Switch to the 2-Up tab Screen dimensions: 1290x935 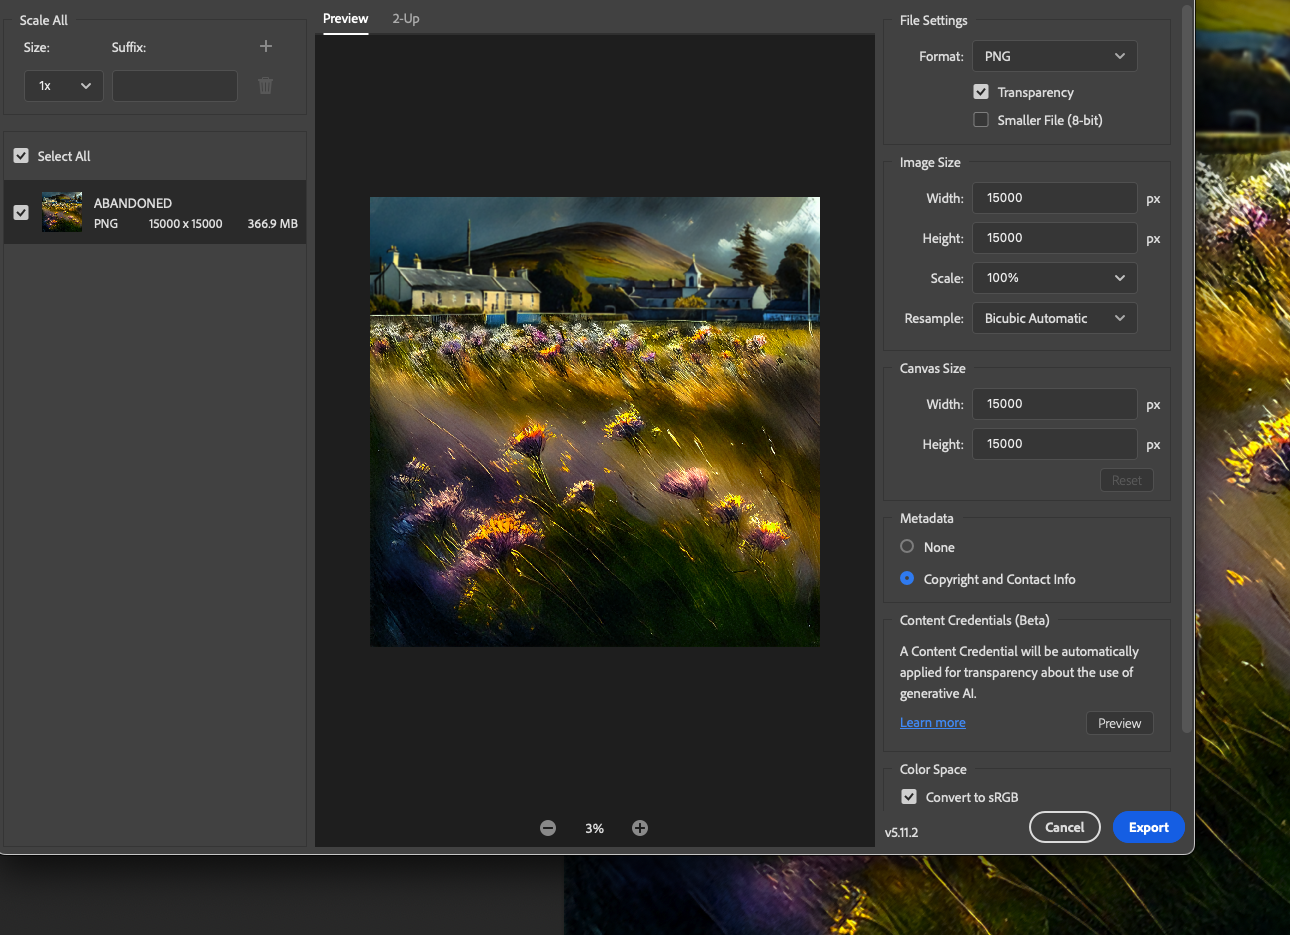click(x=406, y=19)
